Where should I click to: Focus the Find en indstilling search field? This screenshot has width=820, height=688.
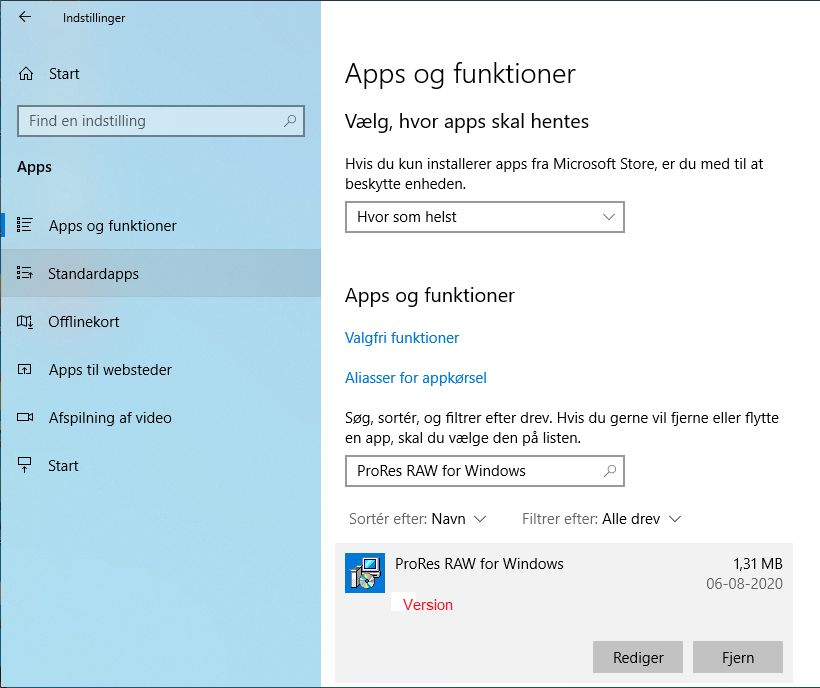tap(161, 121)
